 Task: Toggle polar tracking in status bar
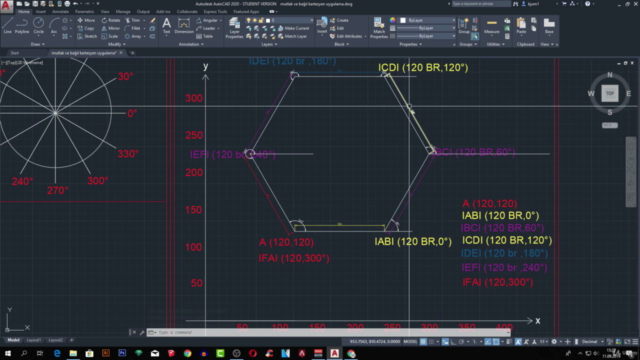[462, 342]
